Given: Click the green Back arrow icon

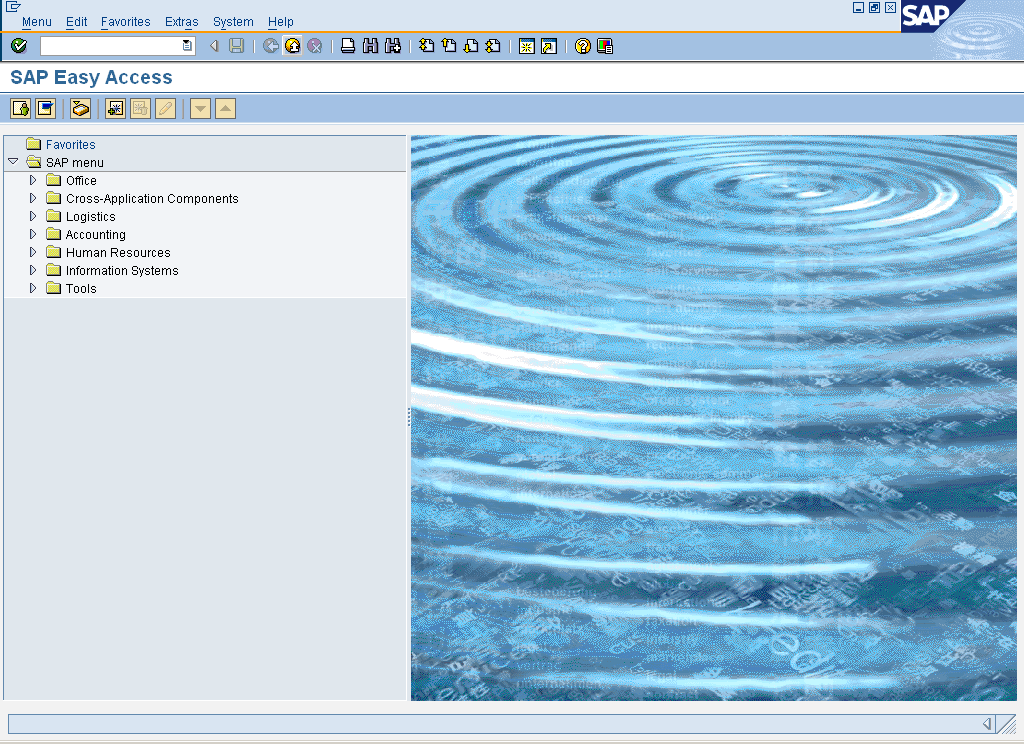Looking at the screenshot, I should coord(270,46).
